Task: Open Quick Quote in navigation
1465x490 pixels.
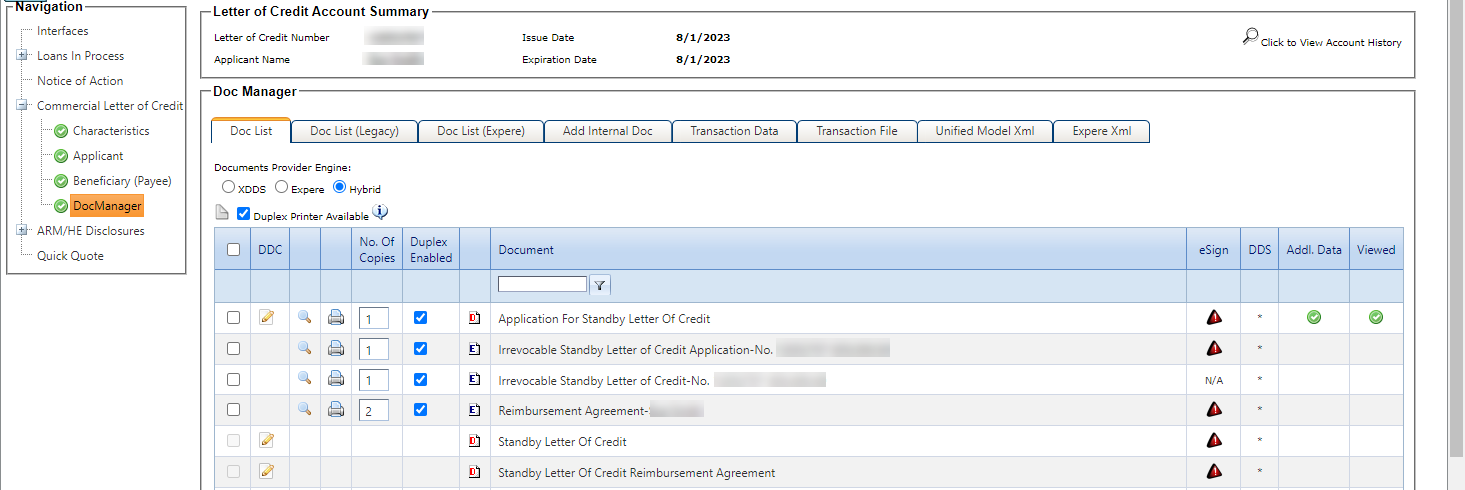Action: tap(70, 256)
